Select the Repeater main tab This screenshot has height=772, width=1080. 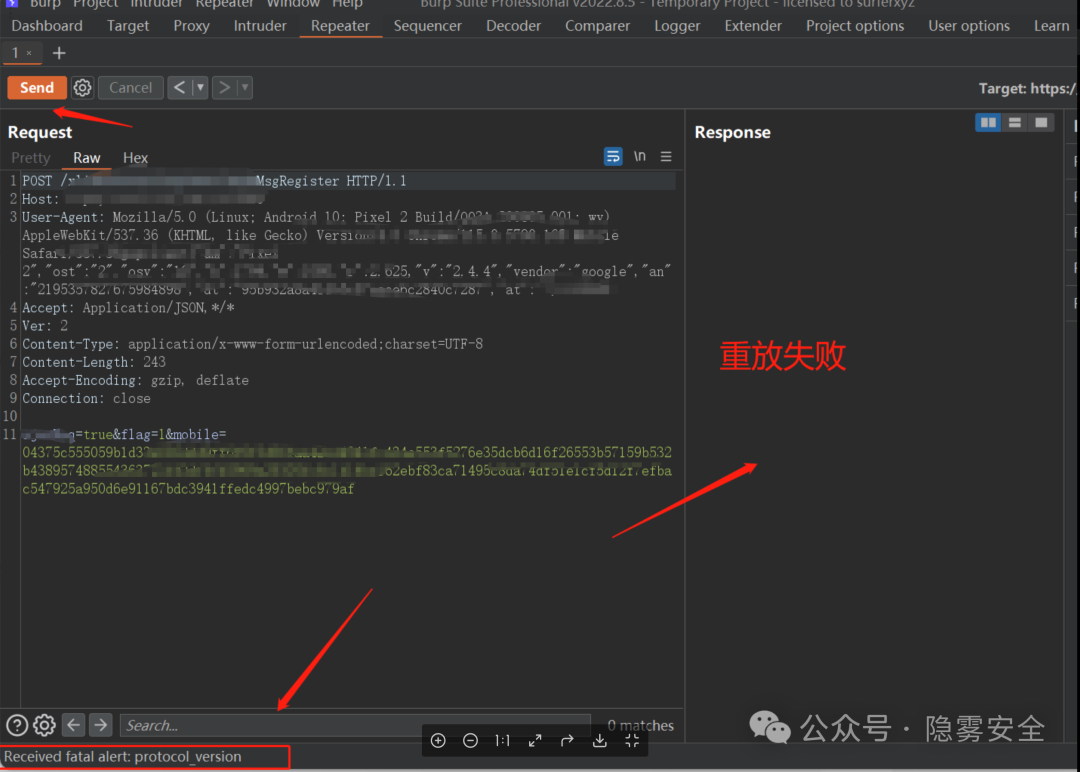point(340,25)
